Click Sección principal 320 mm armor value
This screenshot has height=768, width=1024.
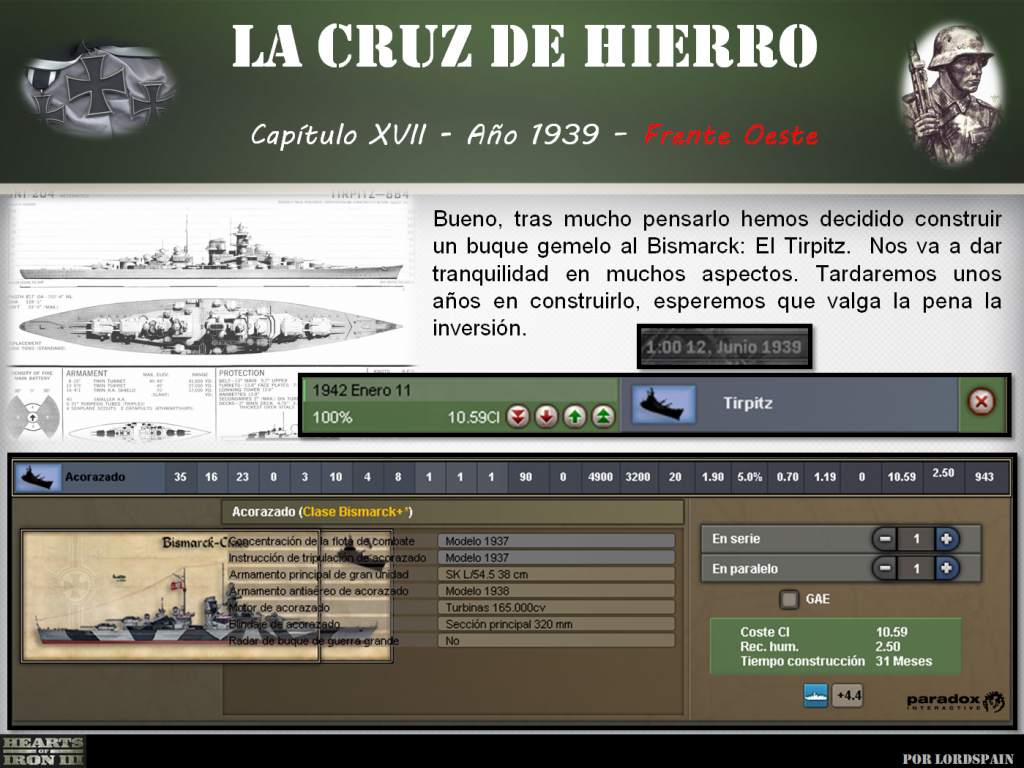pyautogui.click(x=556, y=624)
